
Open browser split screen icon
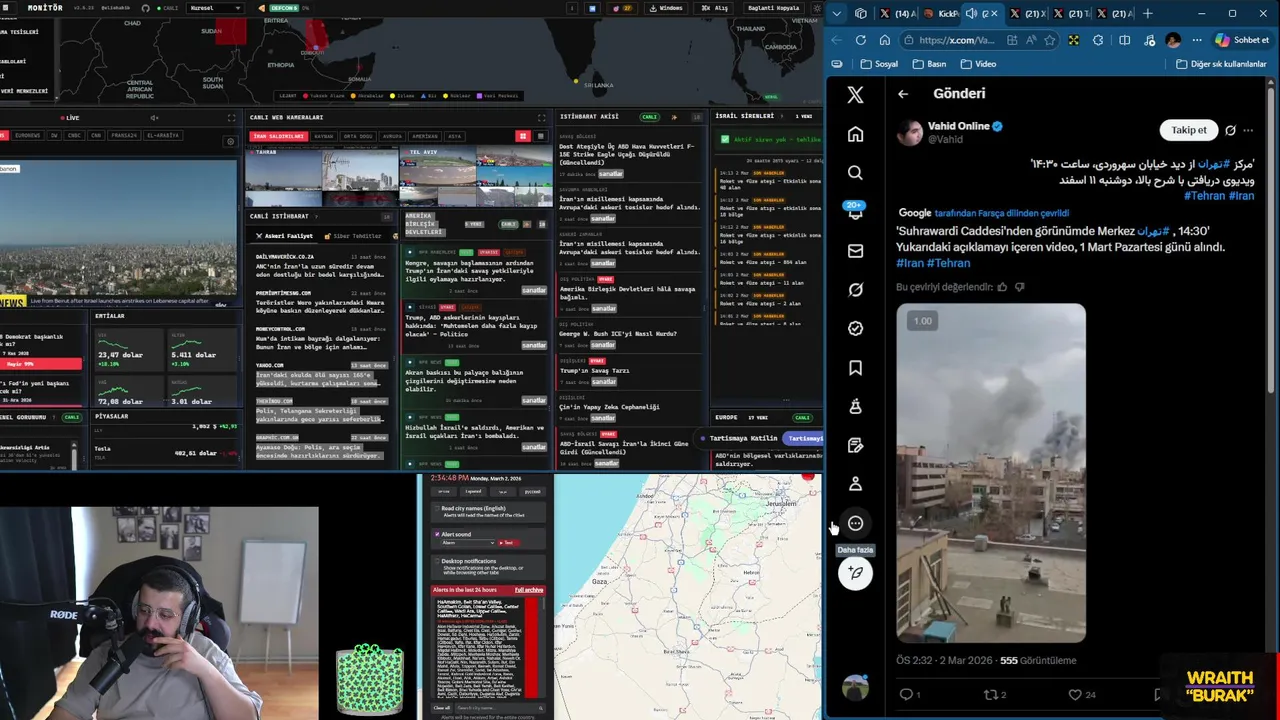click(x=1125, y=40)
